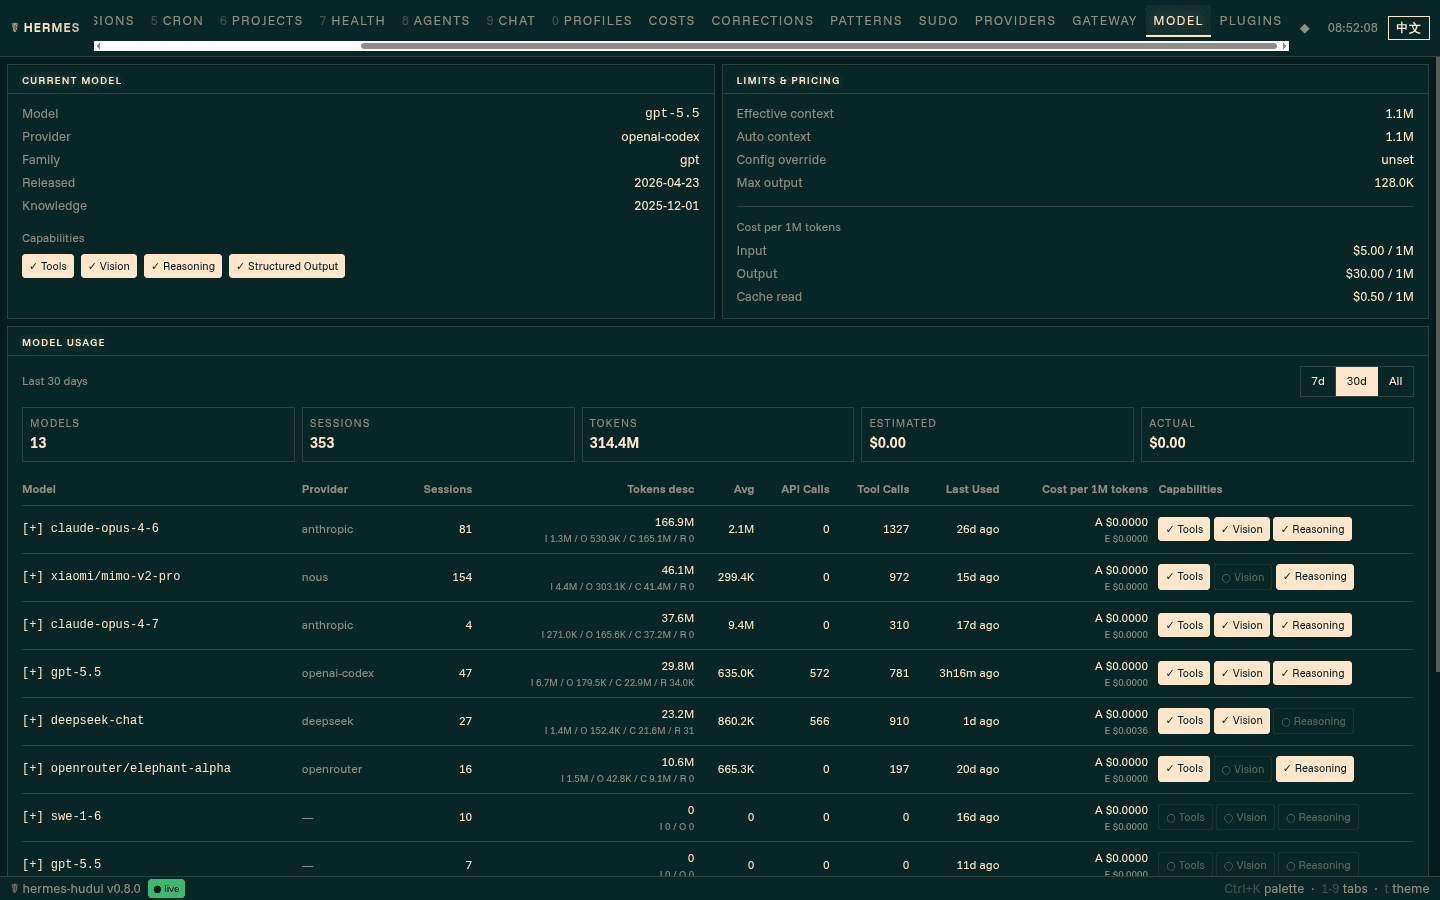Viewport: 1440px width, 900px height.
Task: Click the '3h16m ago' last used value
Action: 969,673
